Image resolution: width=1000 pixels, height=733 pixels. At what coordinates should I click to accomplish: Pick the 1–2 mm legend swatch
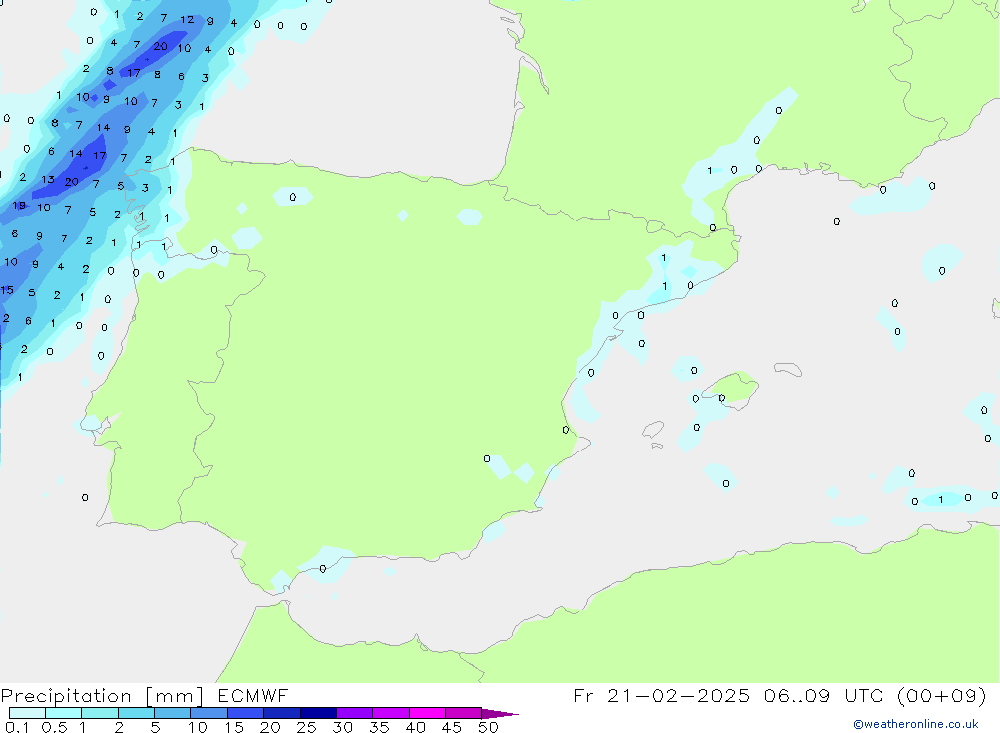(100, 713)
